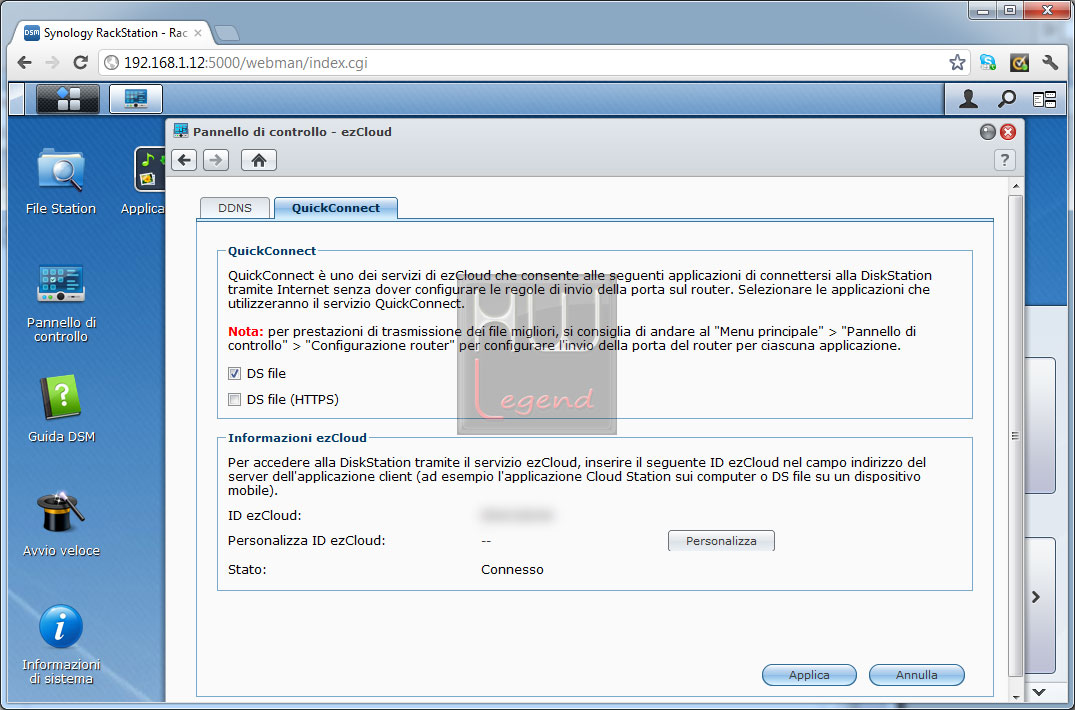Click the browser back arrow

(24, 63)
